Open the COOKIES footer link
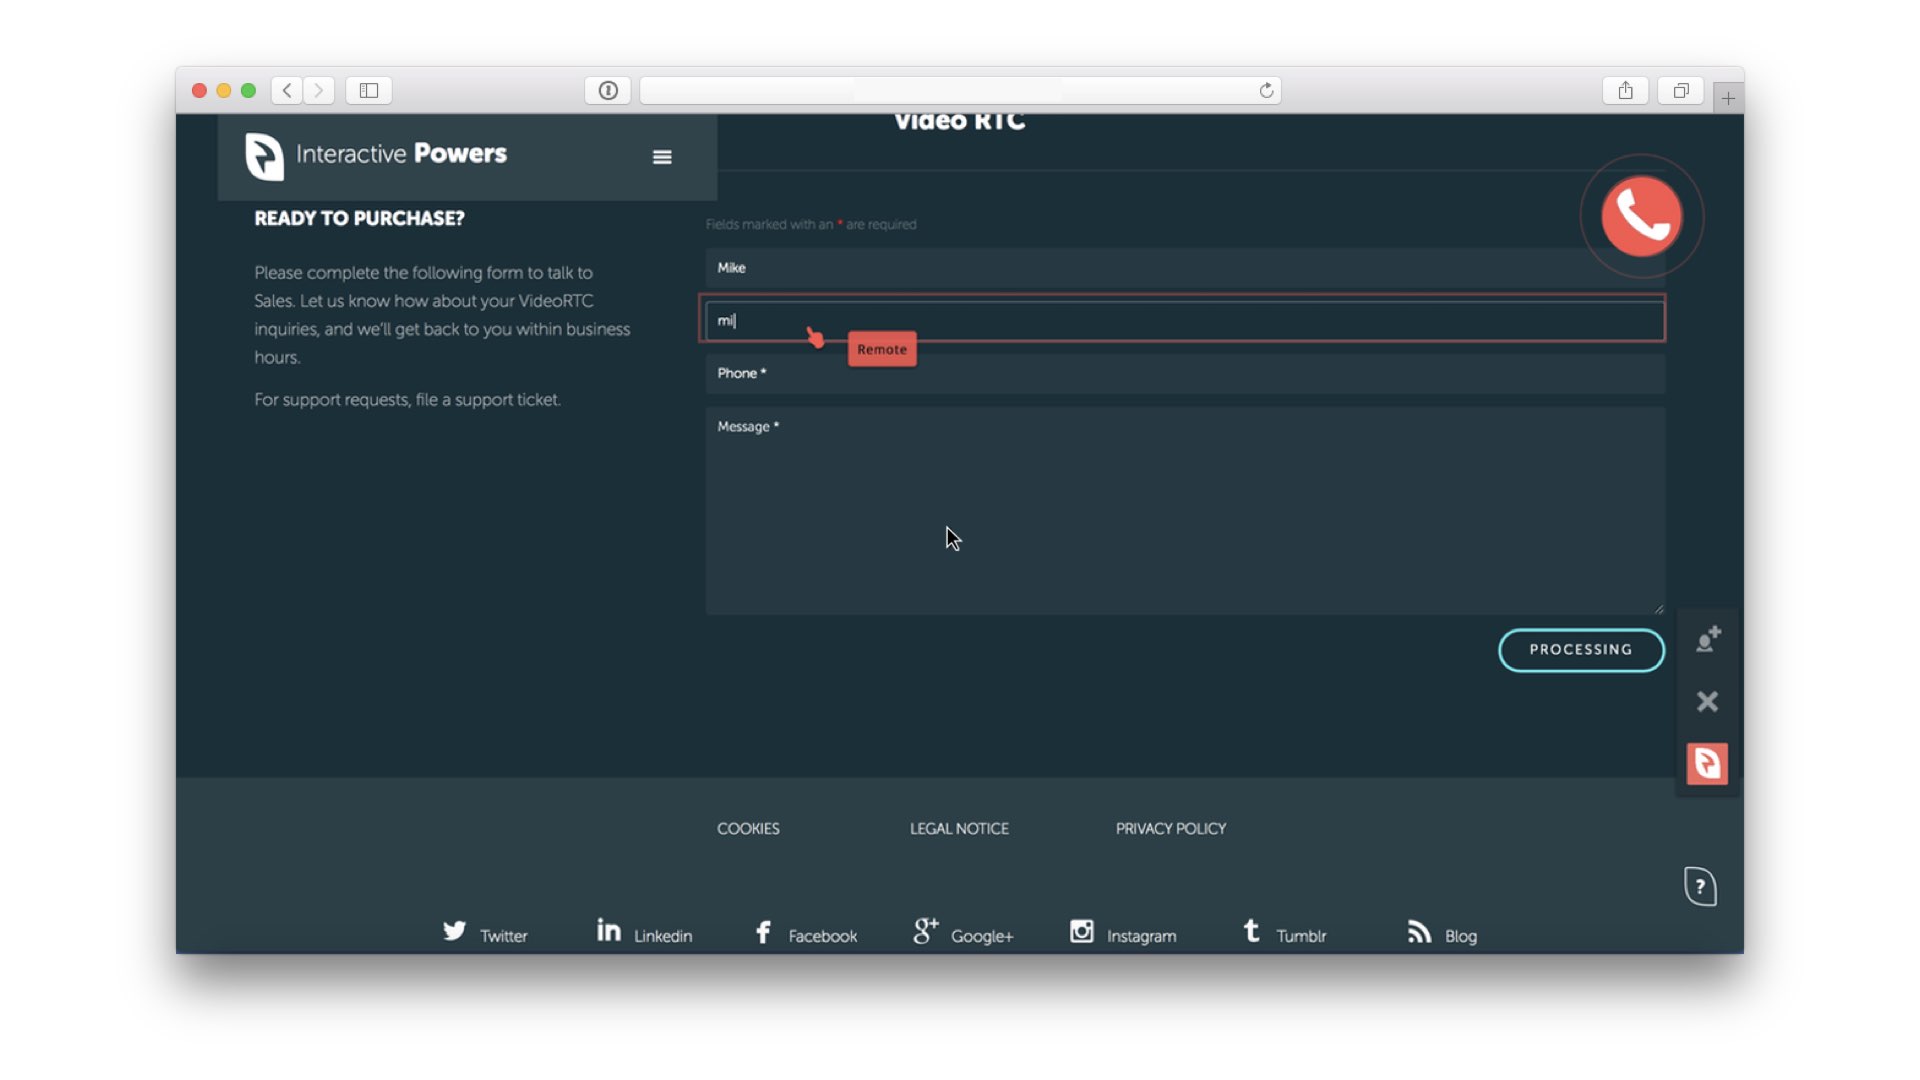Screen dimensions: 1920x1080 748,829
